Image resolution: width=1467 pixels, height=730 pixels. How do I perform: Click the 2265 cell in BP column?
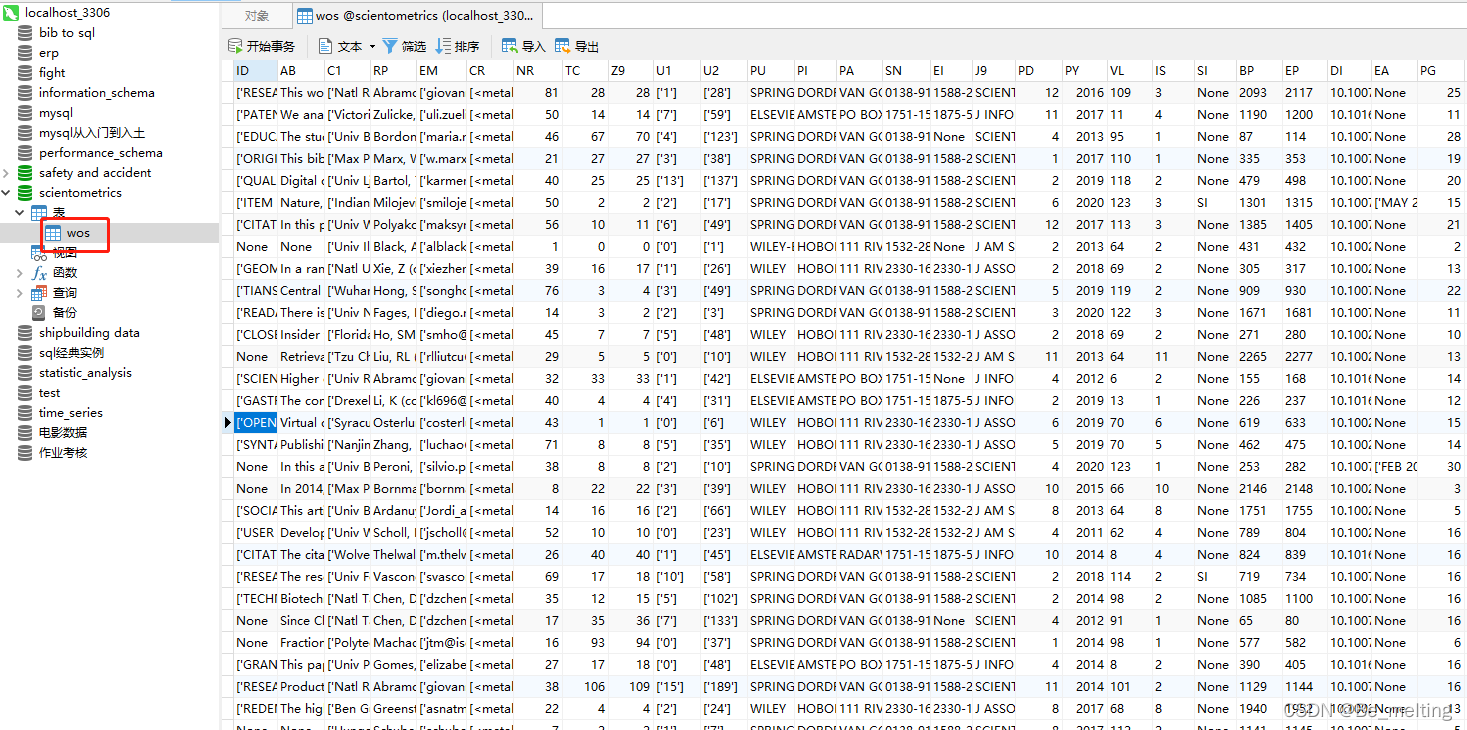click(x=1258, y=357)
